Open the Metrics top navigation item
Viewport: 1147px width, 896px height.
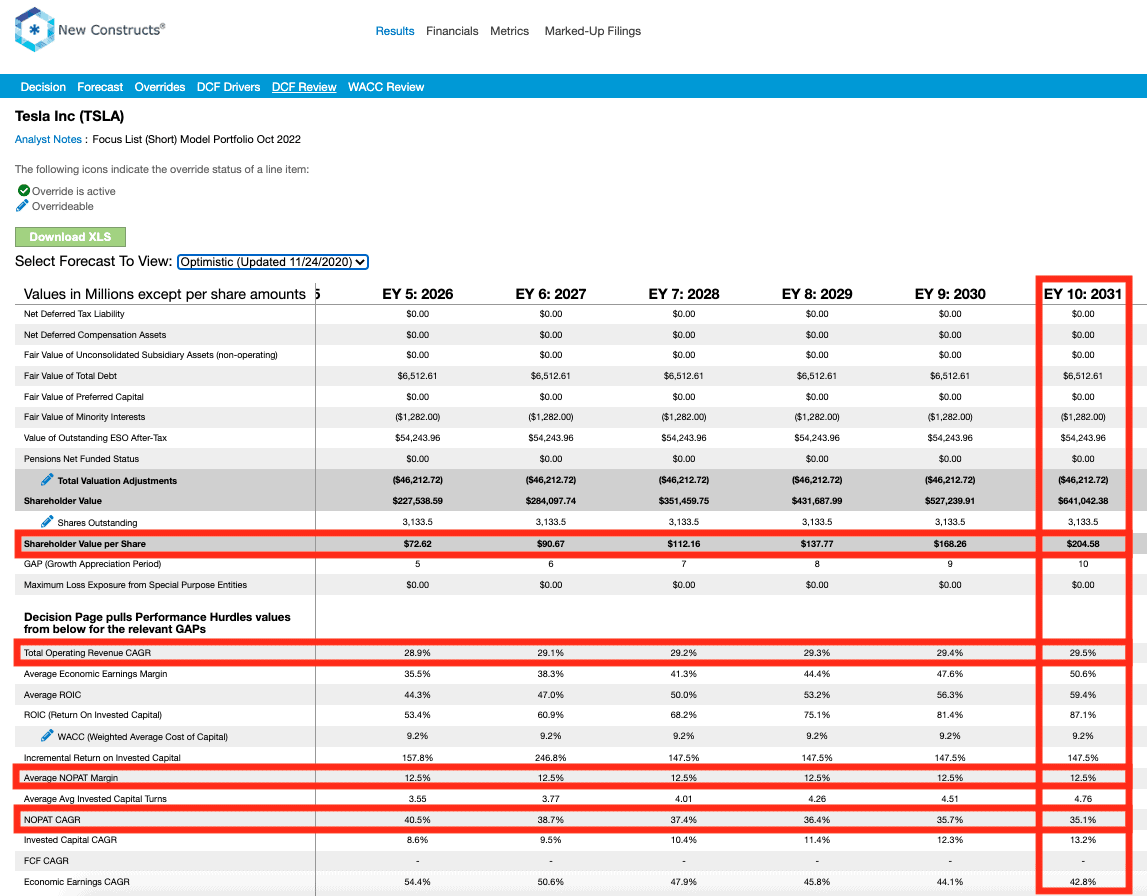tap(509, 31)
